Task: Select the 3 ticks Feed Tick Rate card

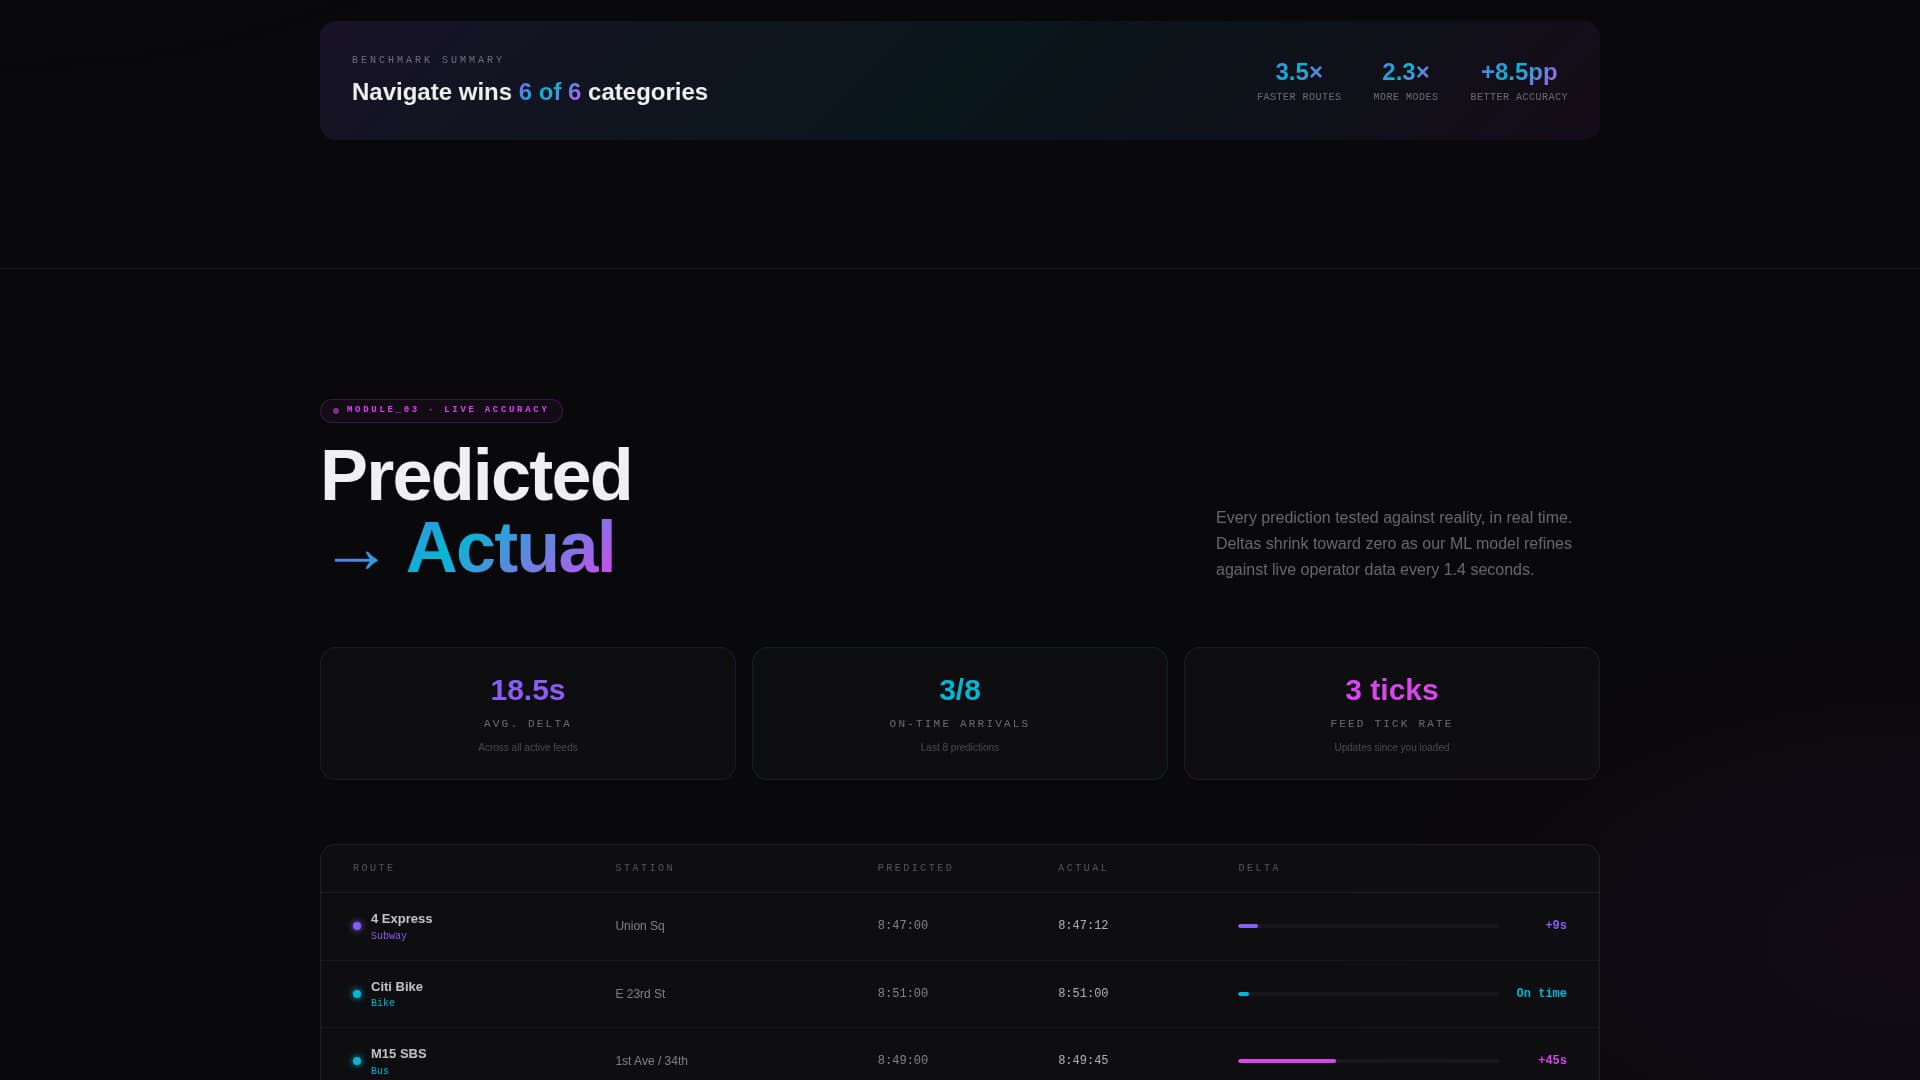Action: pyautogui.click(x=1392, y=713)
